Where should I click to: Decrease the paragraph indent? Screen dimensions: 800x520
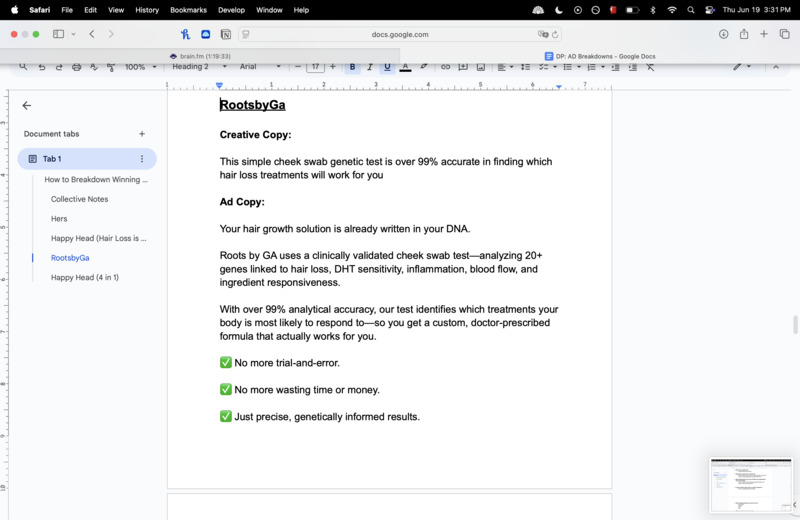616,67
